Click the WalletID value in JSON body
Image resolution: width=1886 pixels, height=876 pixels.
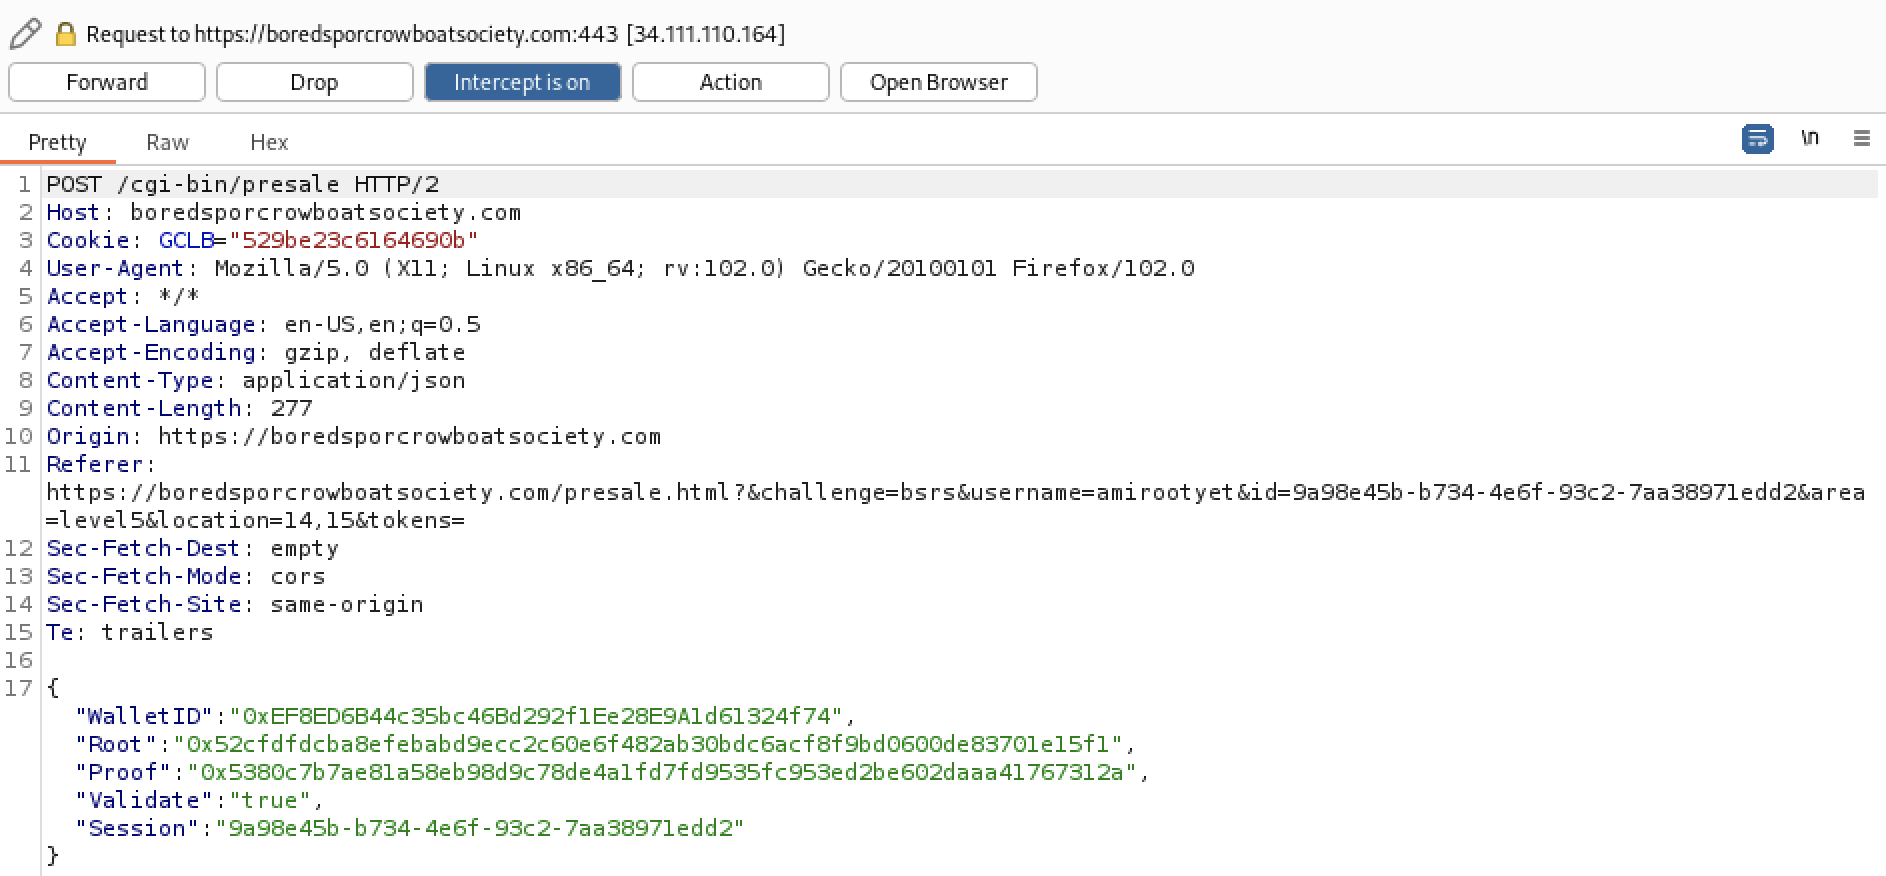[536, 716]
